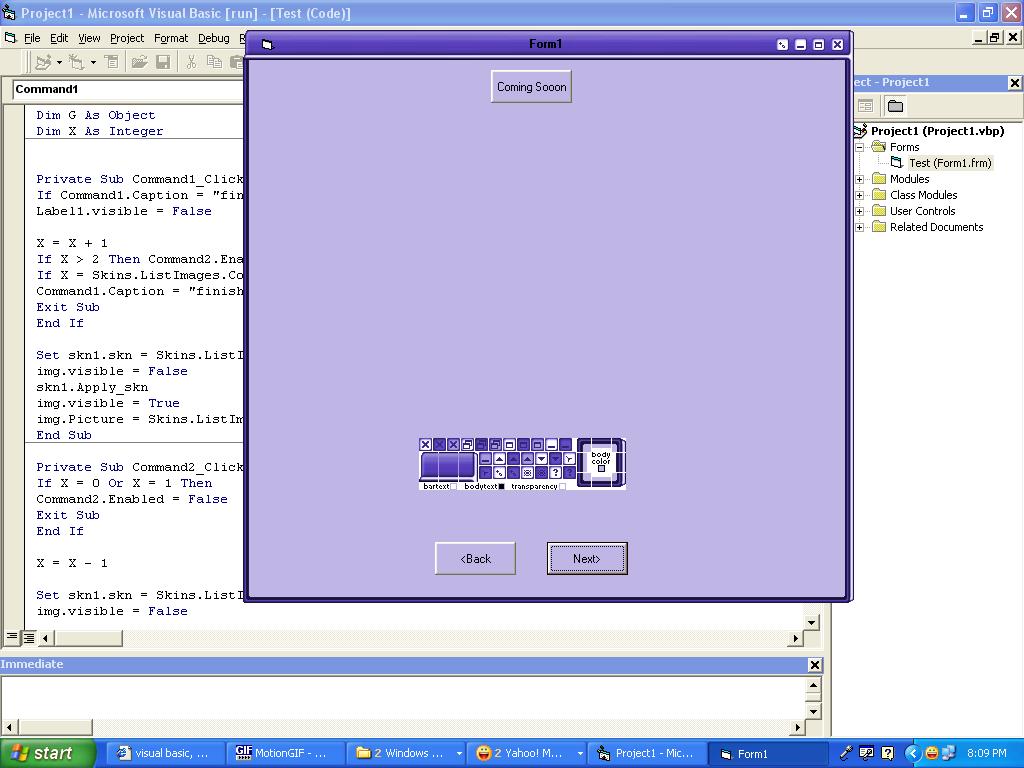The width and height of the screenshot is (1024, 768).
Task: Click the body color swatch square
Action: point(601,469)
